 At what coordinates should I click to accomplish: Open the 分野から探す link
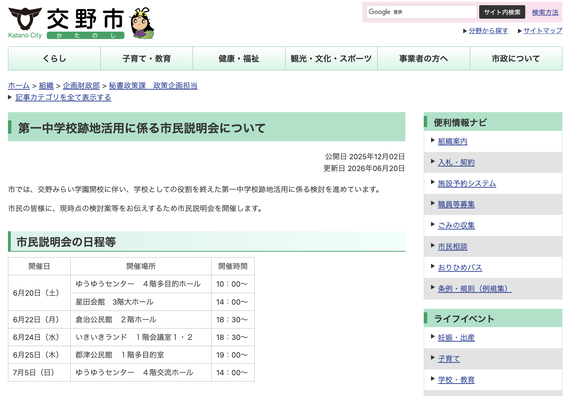pos(488,31)
